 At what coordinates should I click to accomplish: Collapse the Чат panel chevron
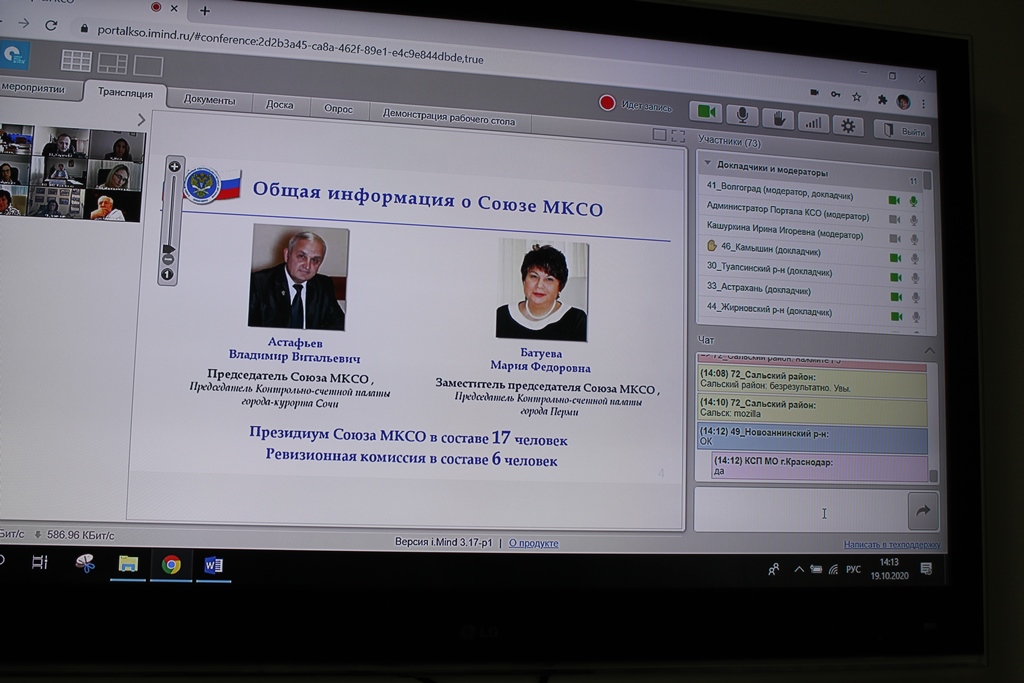929,350
